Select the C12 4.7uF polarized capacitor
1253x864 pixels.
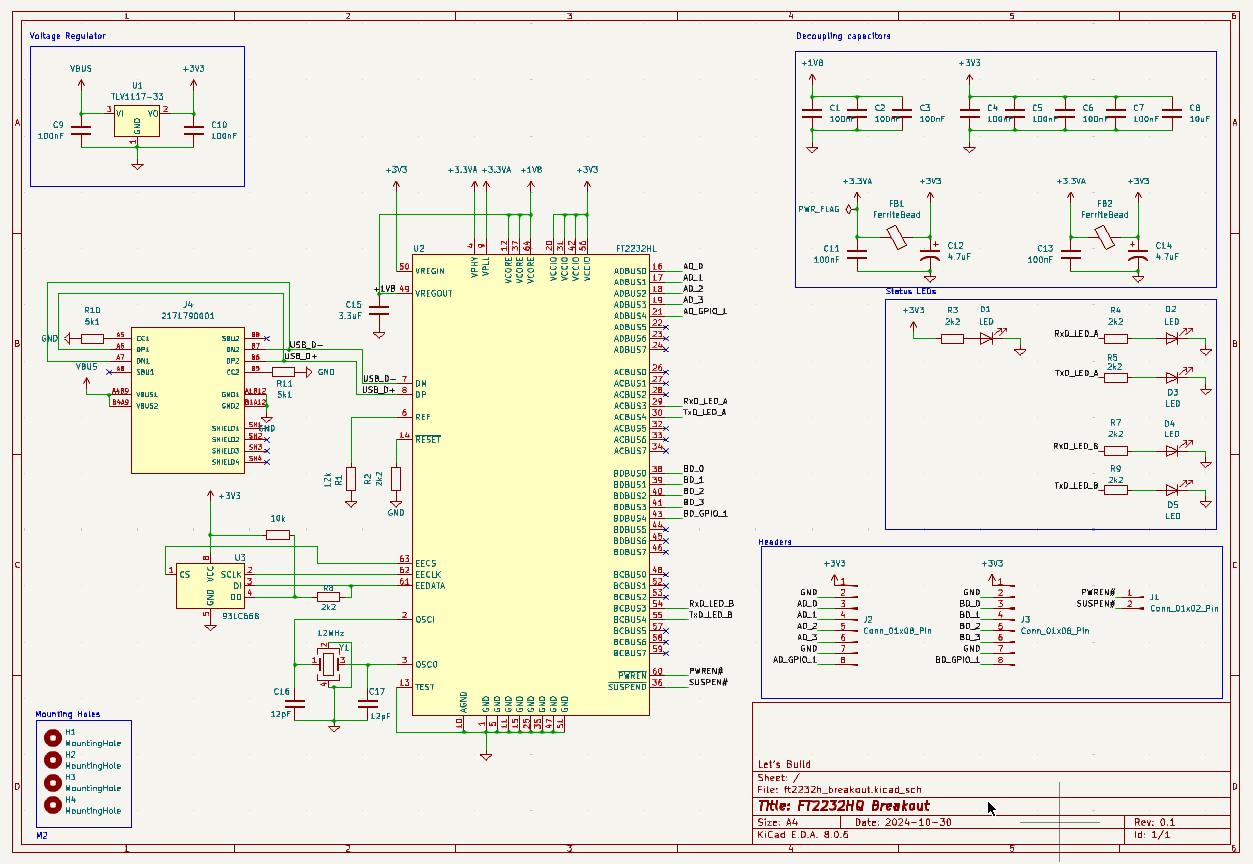click(x=928, y=255)
